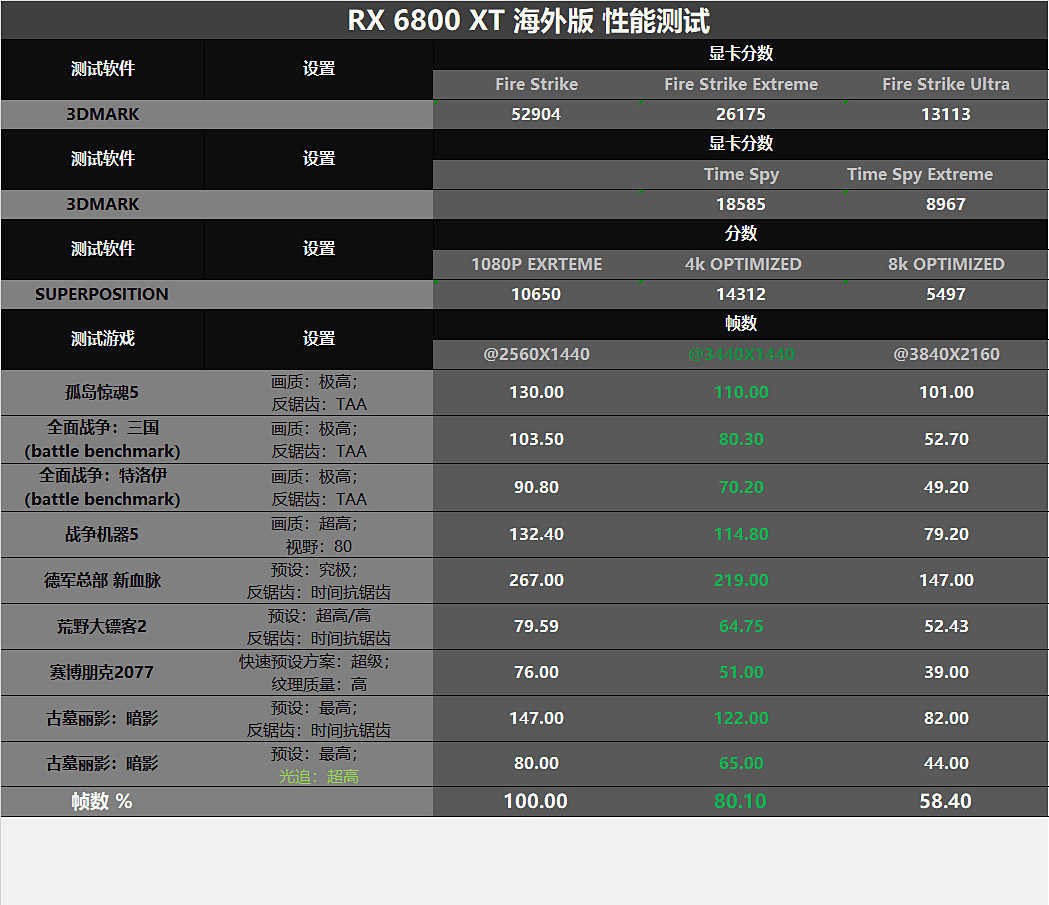Select the 4k OPTIMIZED header cell
Viewport: 1049px width, 905px height.
click(743, 264)
